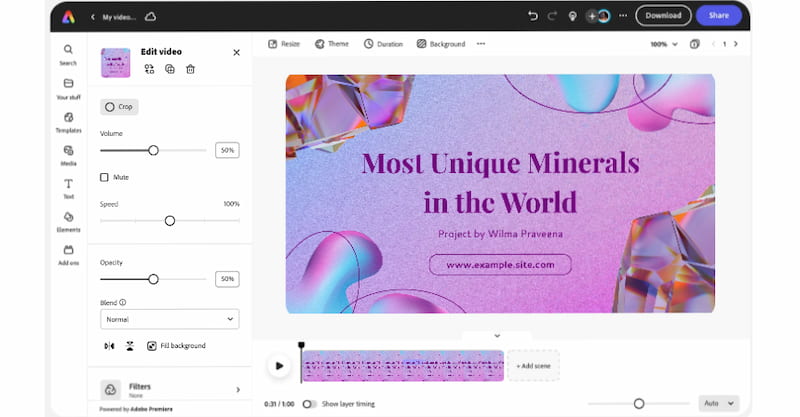Image resolution: width=800 pixels, height=417 pixels.
Task: Open the 100% zoom dropdown
Action: [664, 44]
